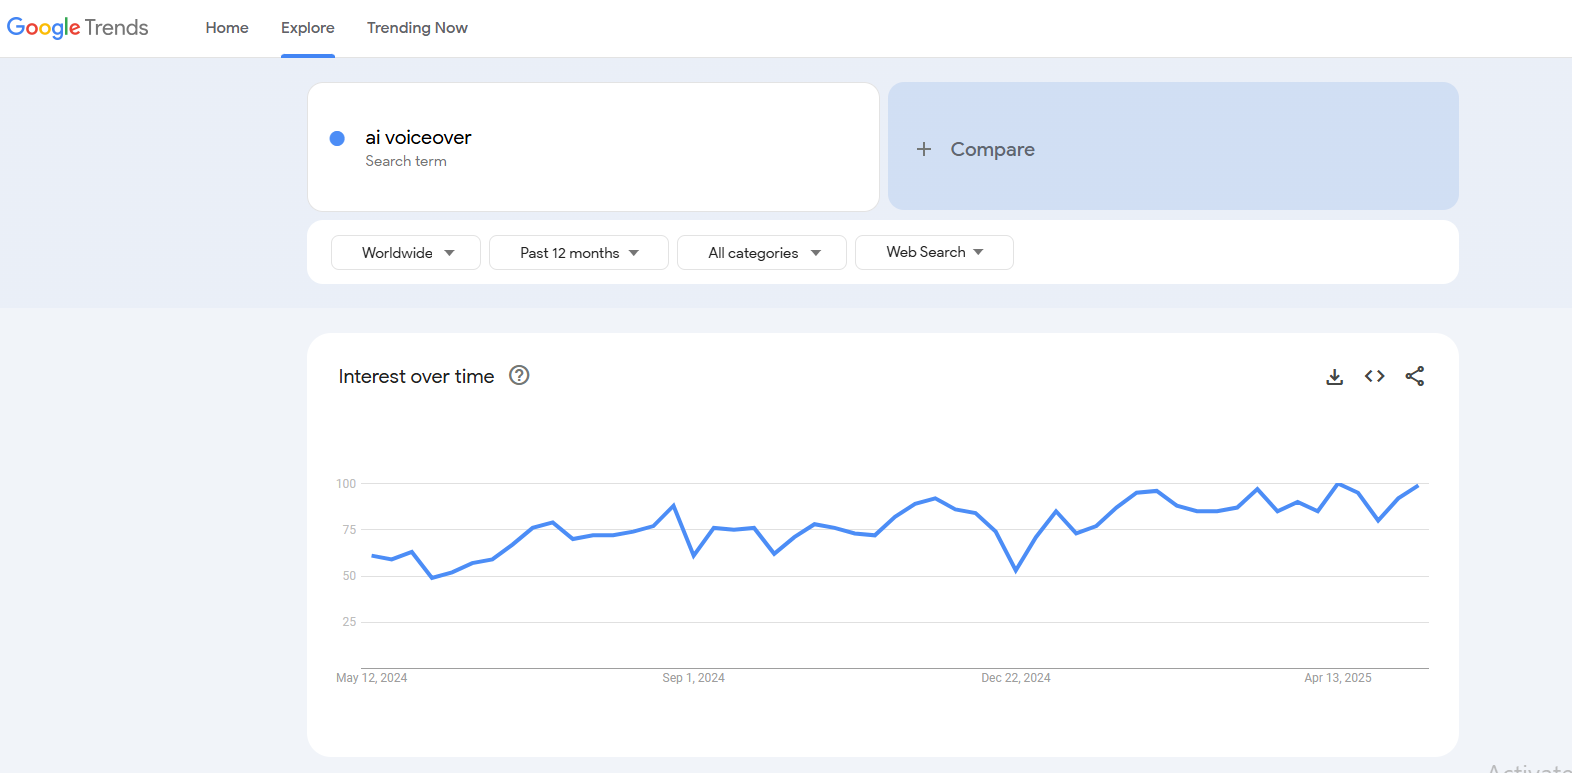This screenshot has height=773, width=1572.
Task: Open the embed code icon for chart
Action: 1374,376
